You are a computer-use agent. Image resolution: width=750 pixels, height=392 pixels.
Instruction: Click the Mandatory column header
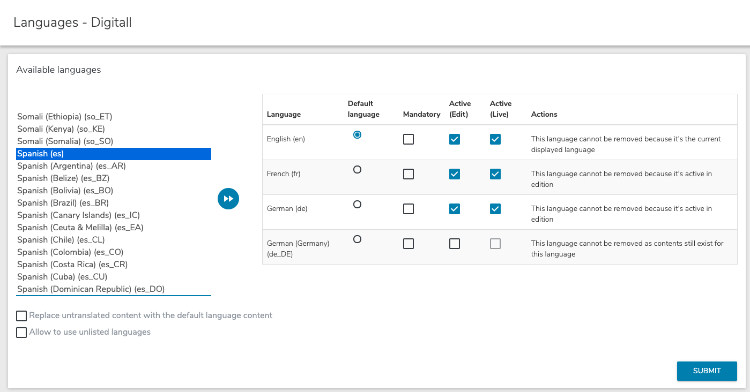(421, 115)
